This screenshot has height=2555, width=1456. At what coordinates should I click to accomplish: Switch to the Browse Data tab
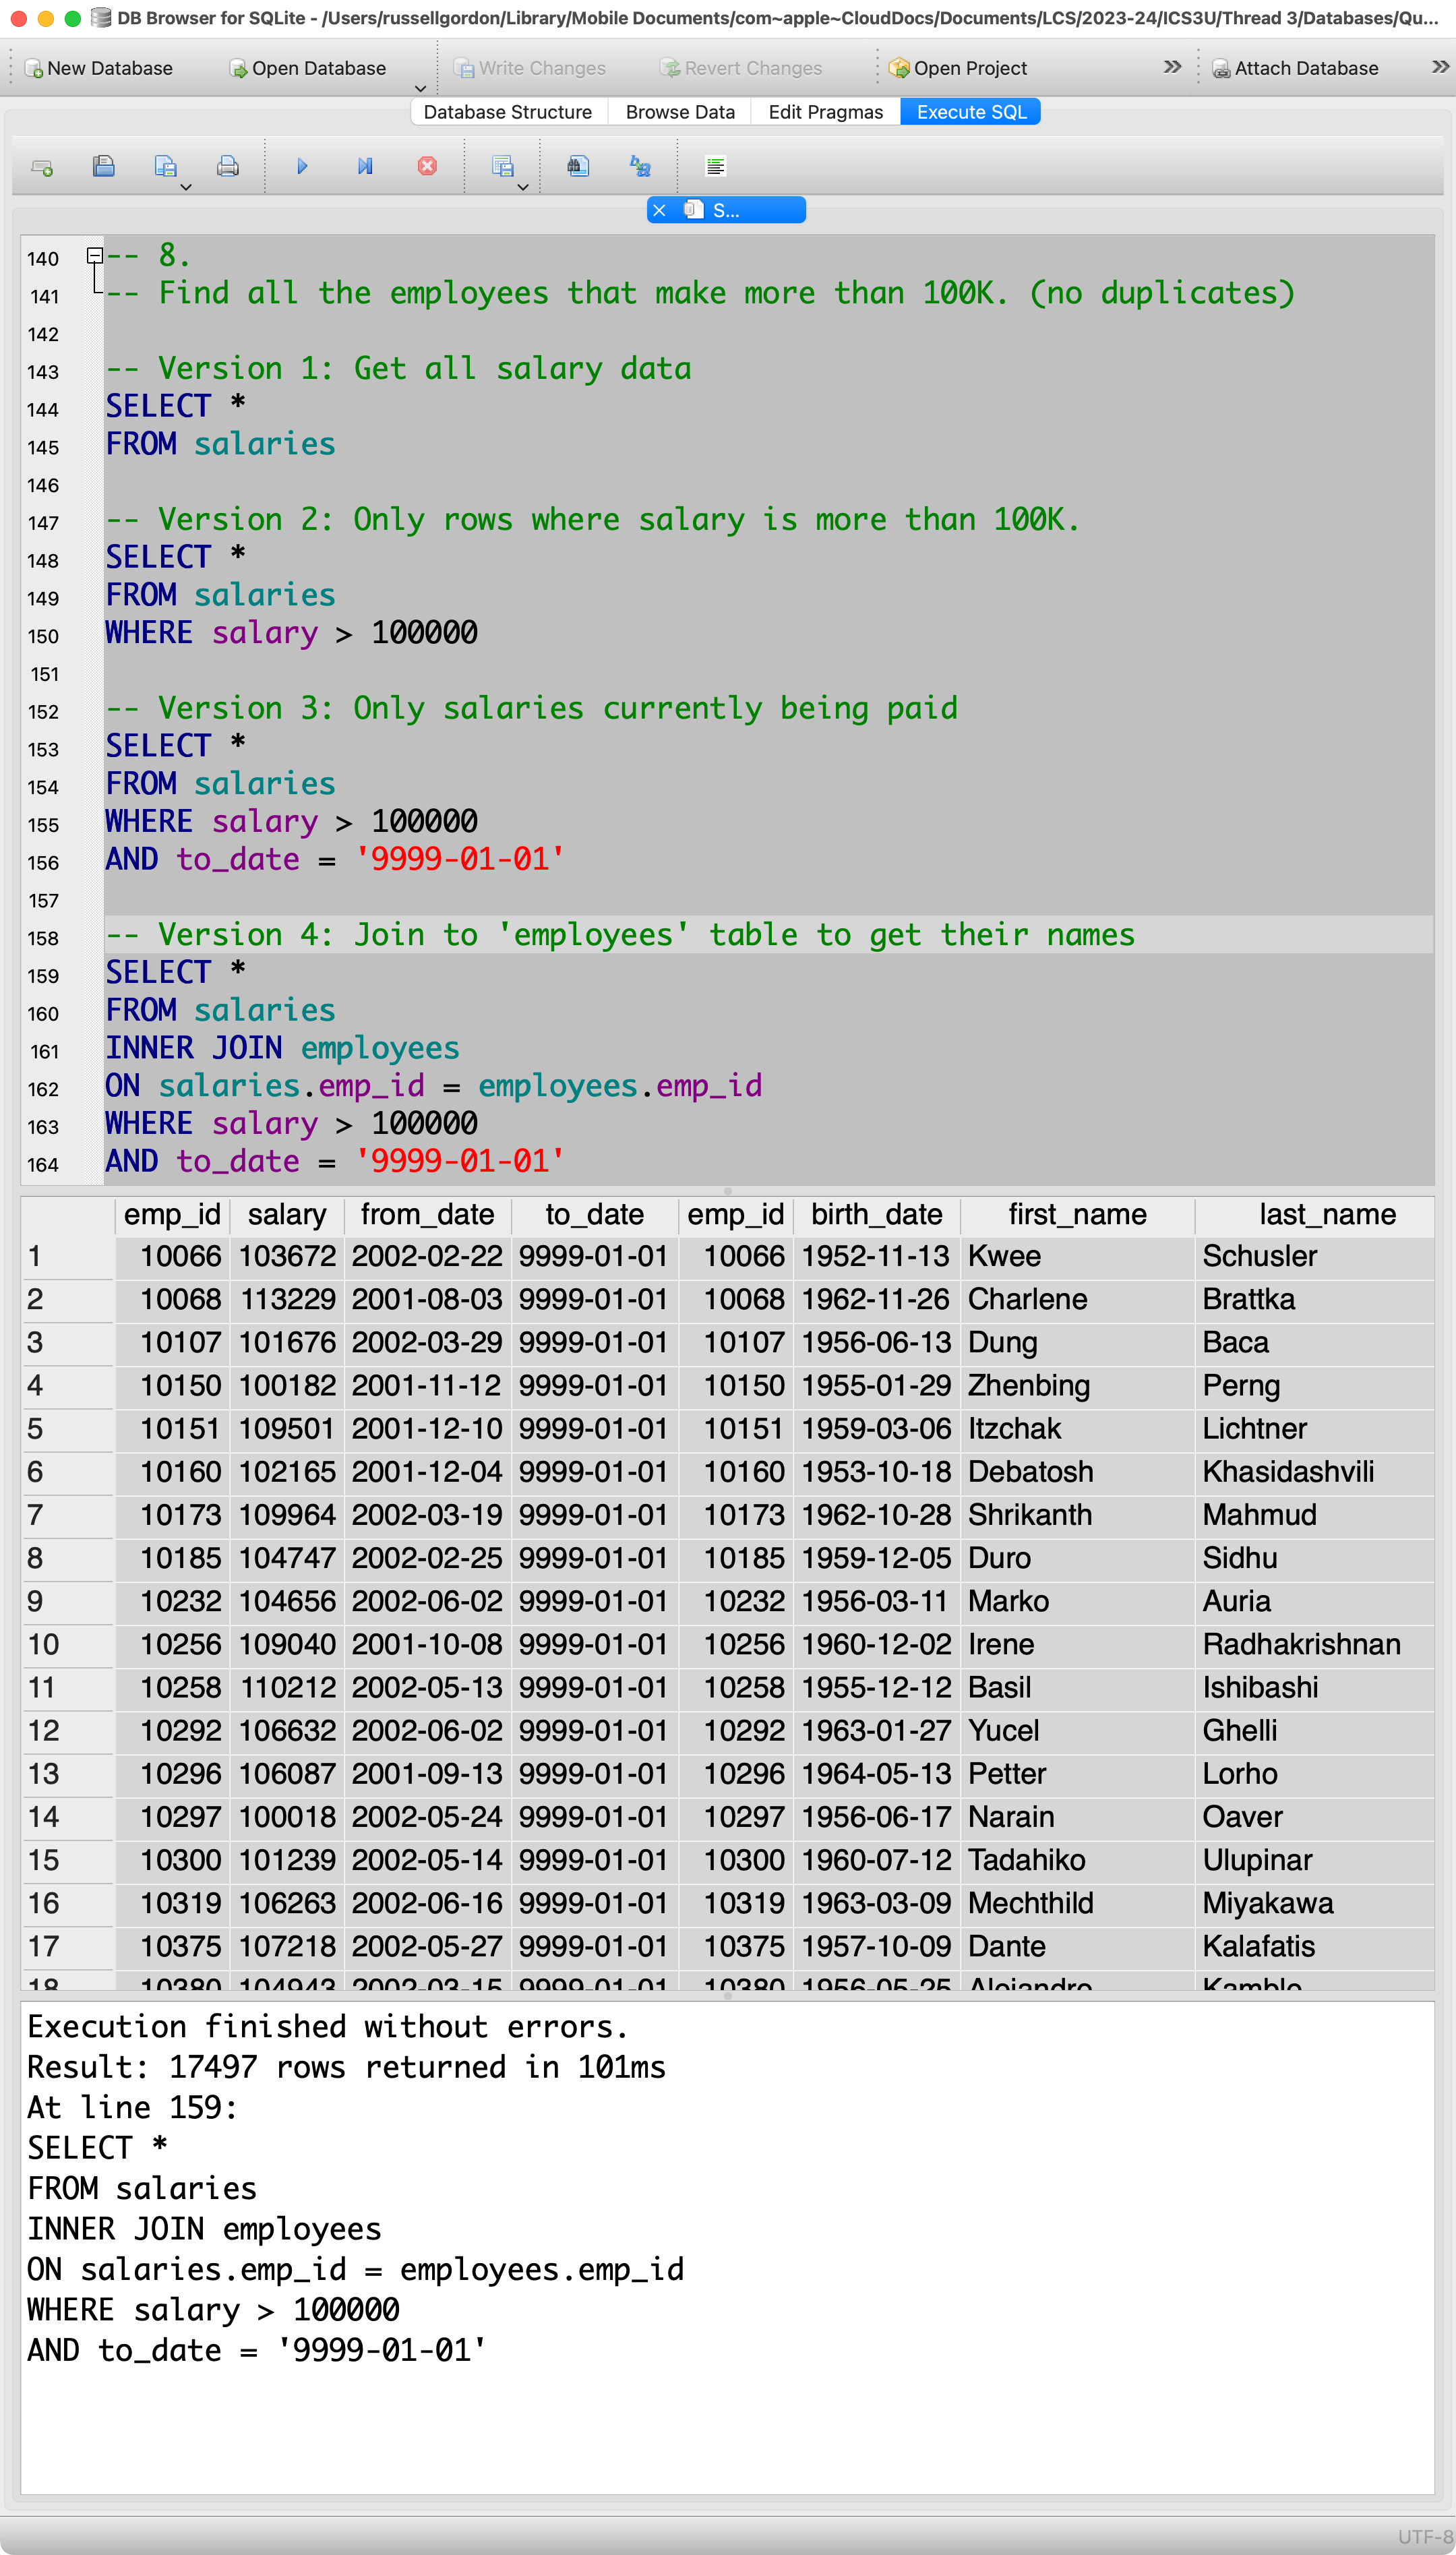pos(679,112)
